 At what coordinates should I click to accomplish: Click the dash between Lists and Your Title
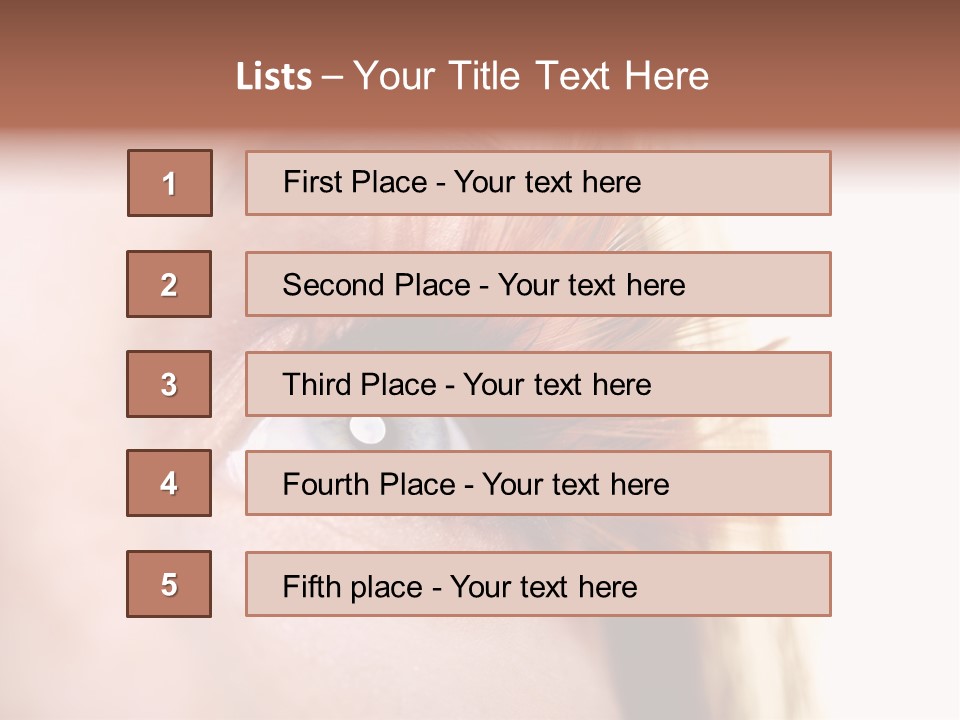point(333,78)
